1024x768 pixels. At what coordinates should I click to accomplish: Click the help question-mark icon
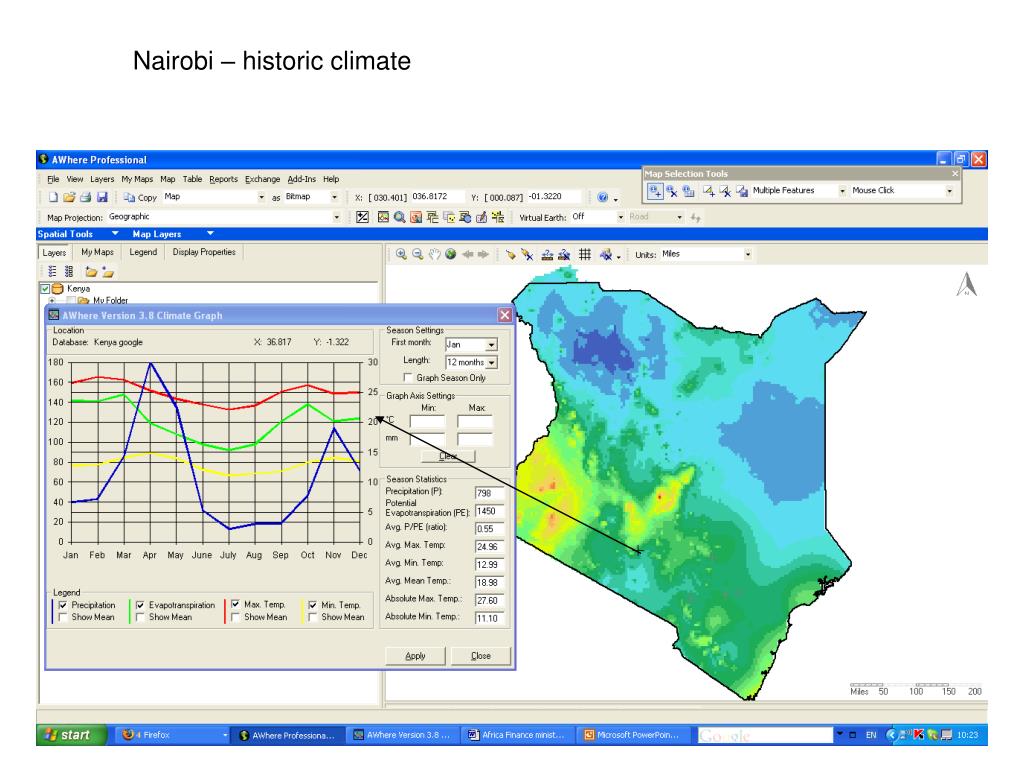pyautogui.click(x=603, y=197)
